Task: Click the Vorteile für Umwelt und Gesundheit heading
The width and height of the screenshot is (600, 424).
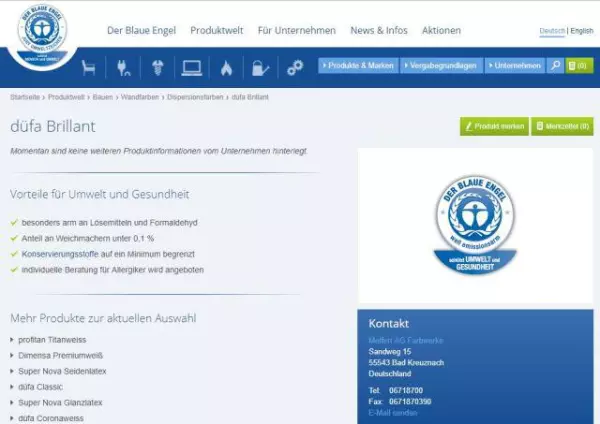Action: click(99, 194)
